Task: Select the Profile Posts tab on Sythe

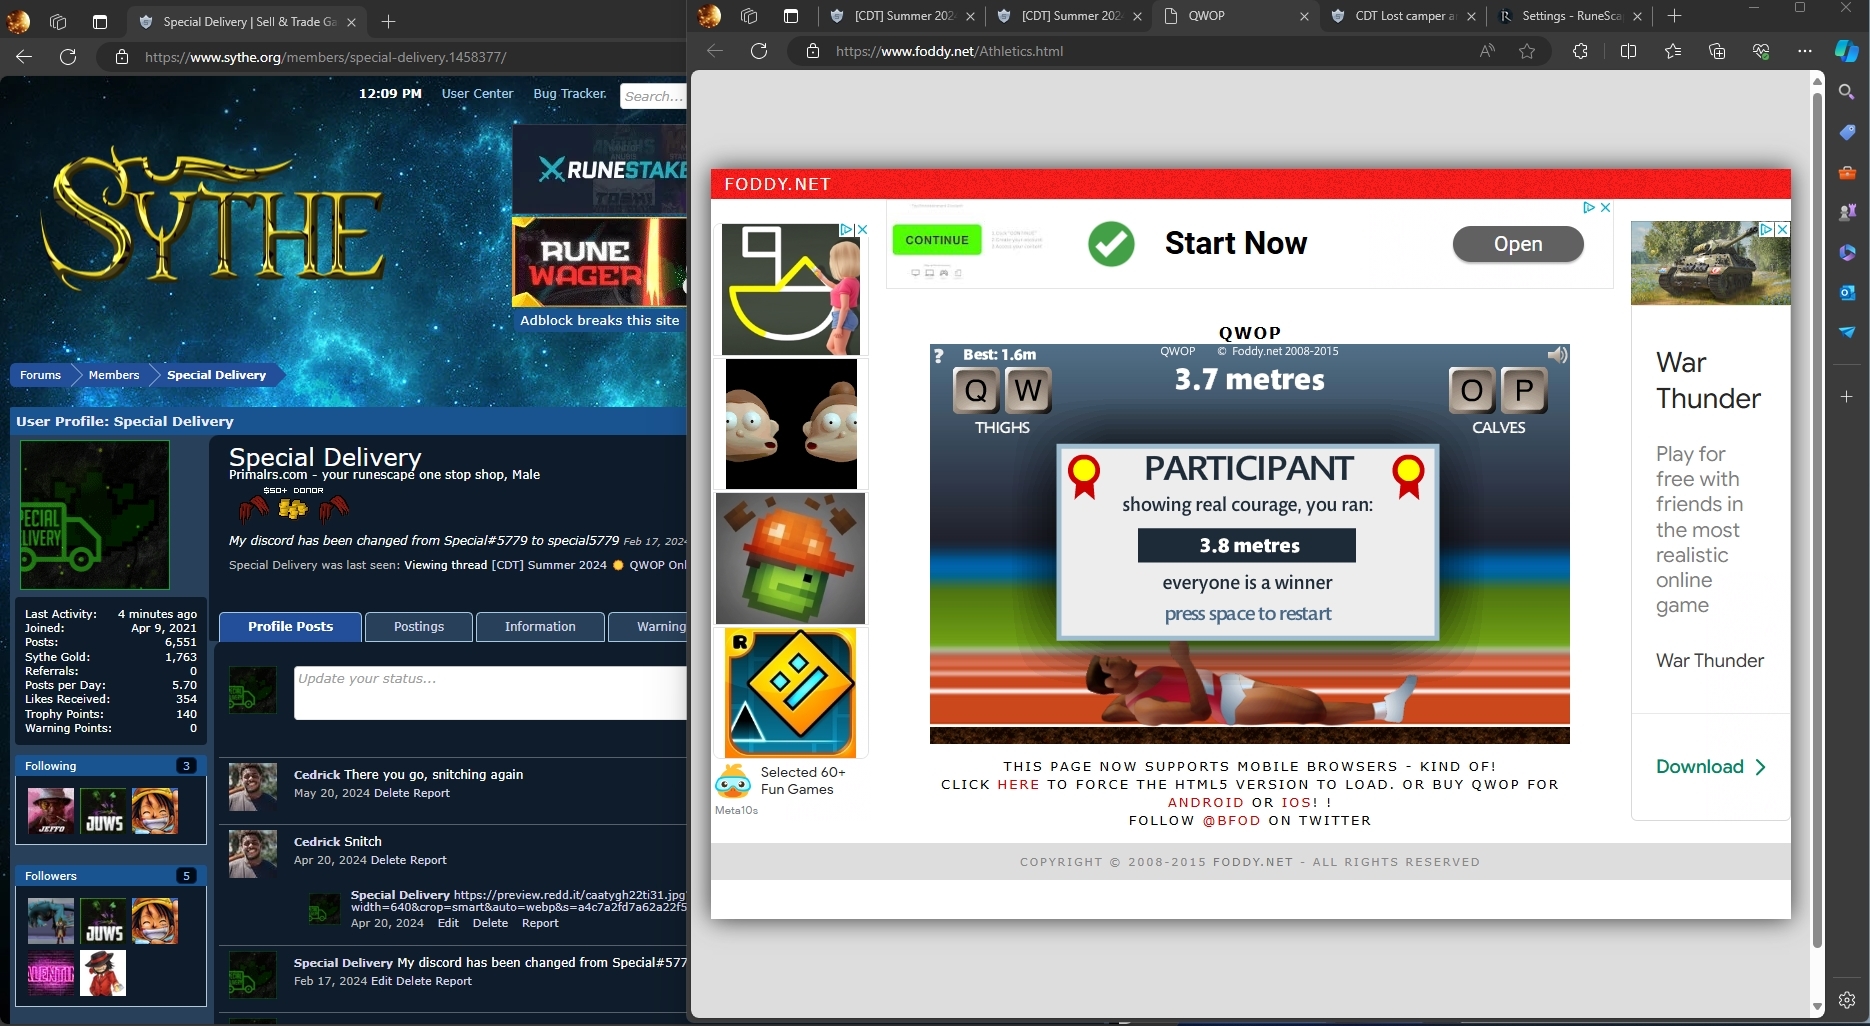Action: pos(290,626)
